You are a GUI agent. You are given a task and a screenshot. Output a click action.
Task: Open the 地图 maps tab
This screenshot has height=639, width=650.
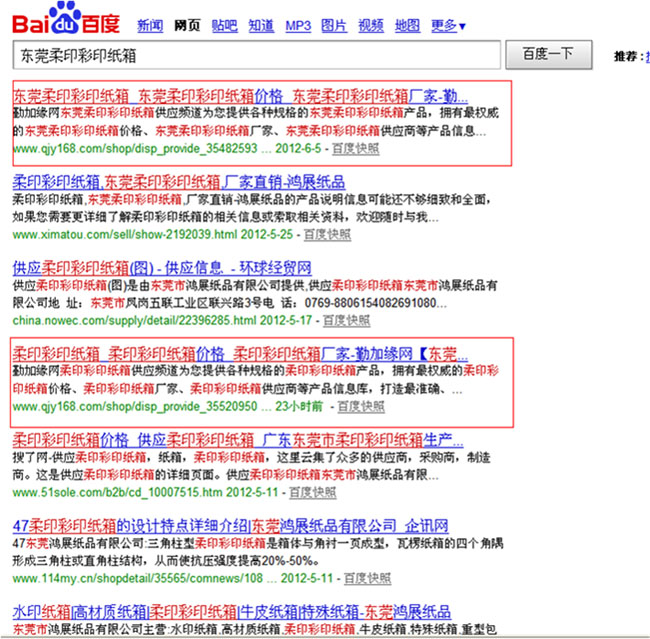(x=407, y=26)
